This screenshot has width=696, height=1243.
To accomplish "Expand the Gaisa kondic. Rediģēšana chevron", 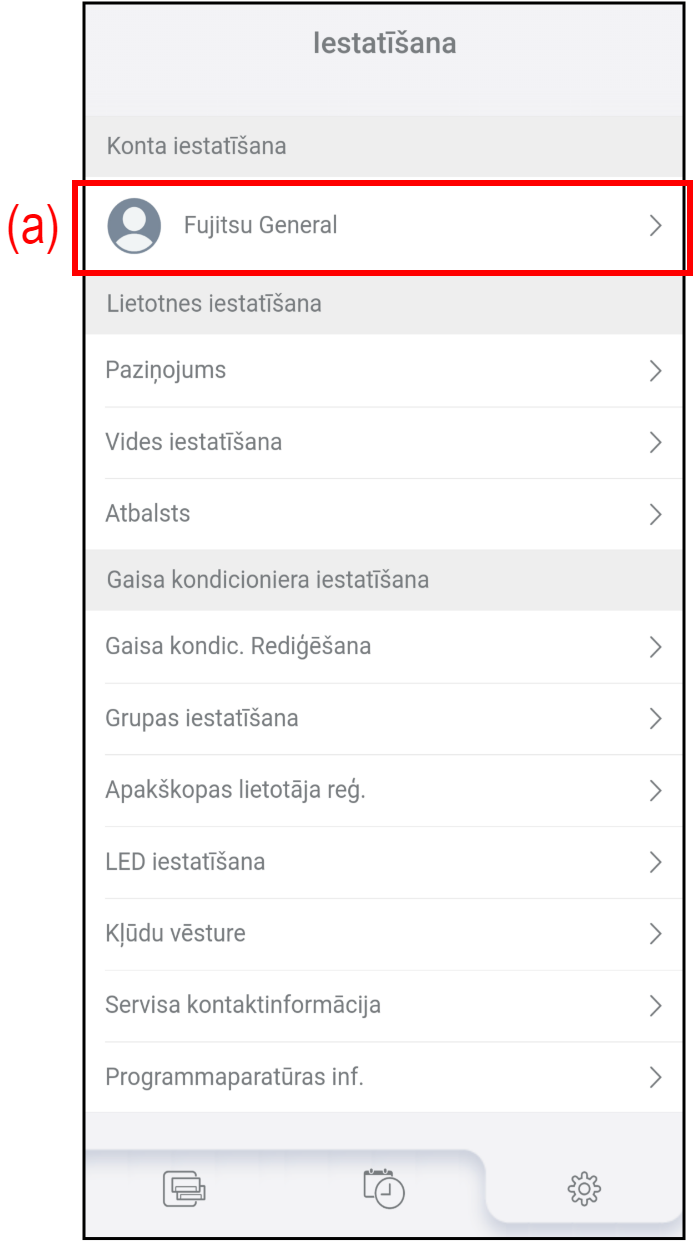I will (x=656, y=647).
